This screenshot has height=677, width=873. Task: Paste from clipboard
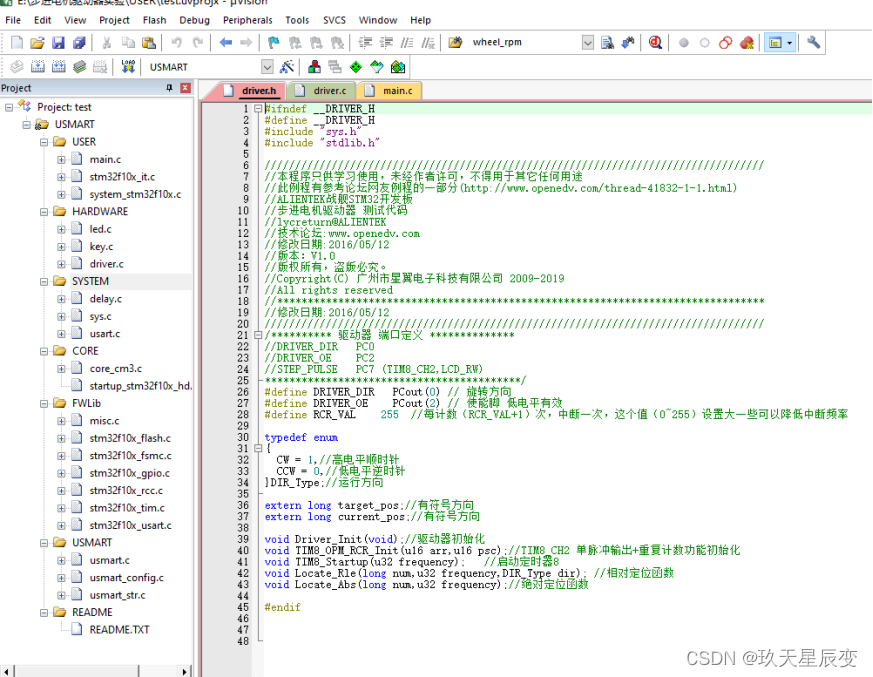point(146,42)
